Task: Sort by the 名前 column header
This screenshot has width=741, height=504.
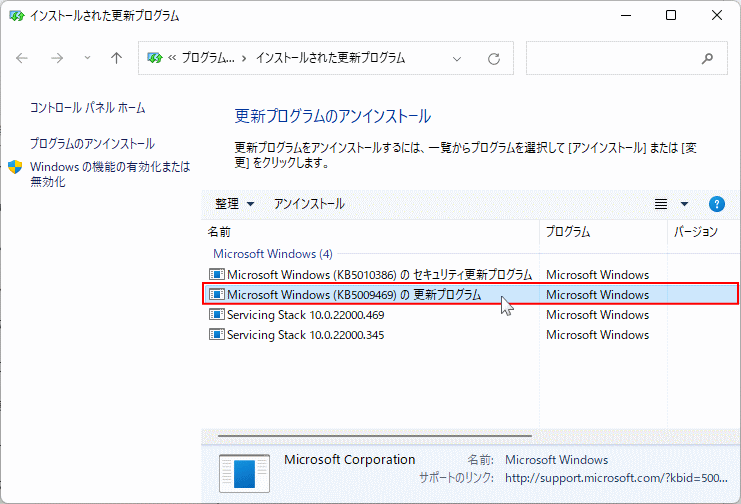Action: click(x=370, y=232)
